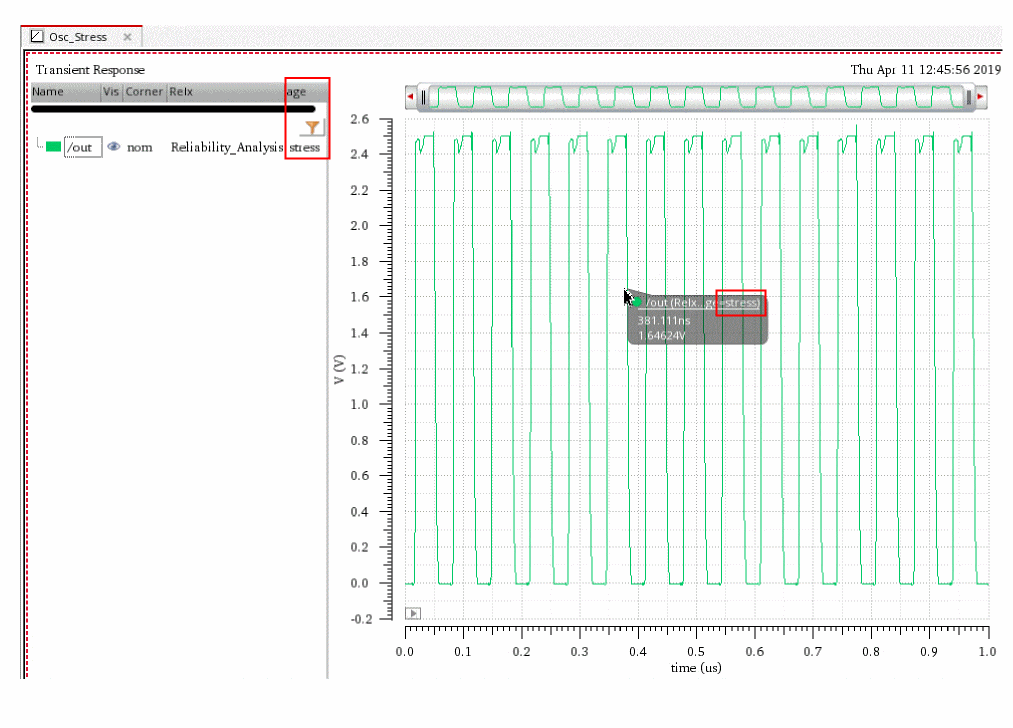Click the Vis column header

point(111,92)
